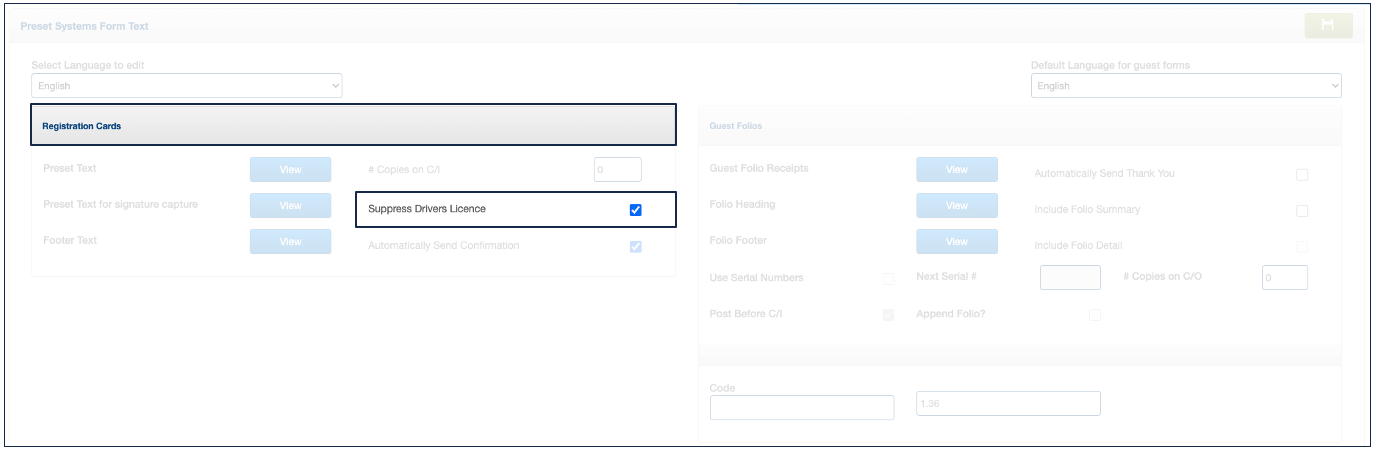View the registration card Preset Text

290,170
